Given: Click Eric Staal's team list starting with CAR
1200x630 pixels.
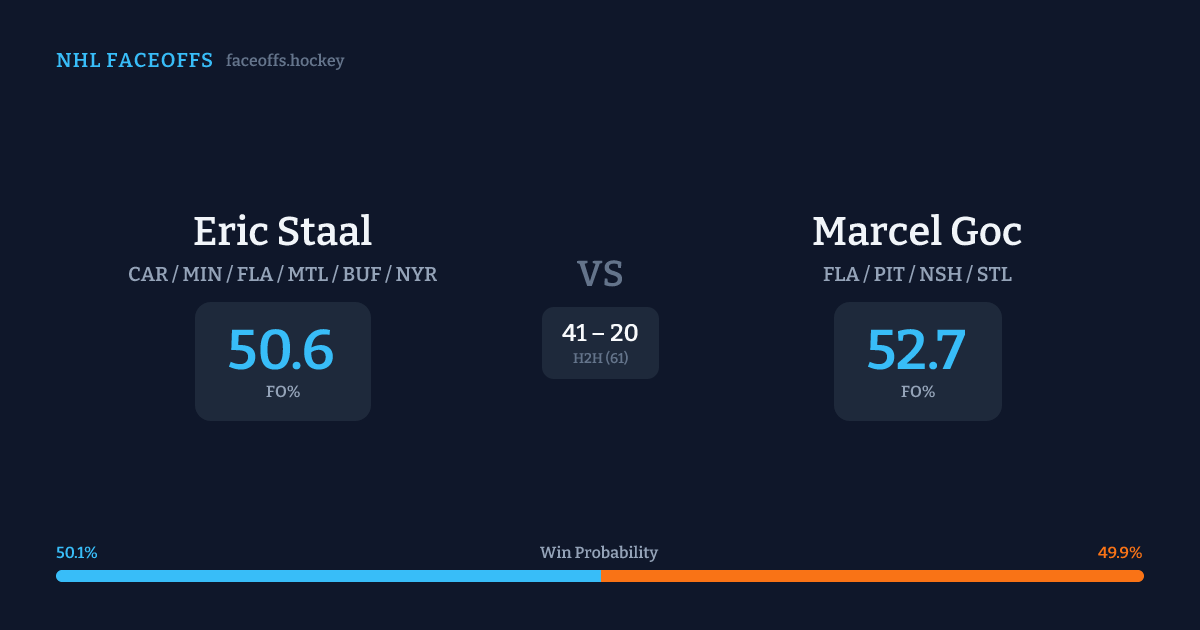Looking at the screenshot, I should [283, 274].
